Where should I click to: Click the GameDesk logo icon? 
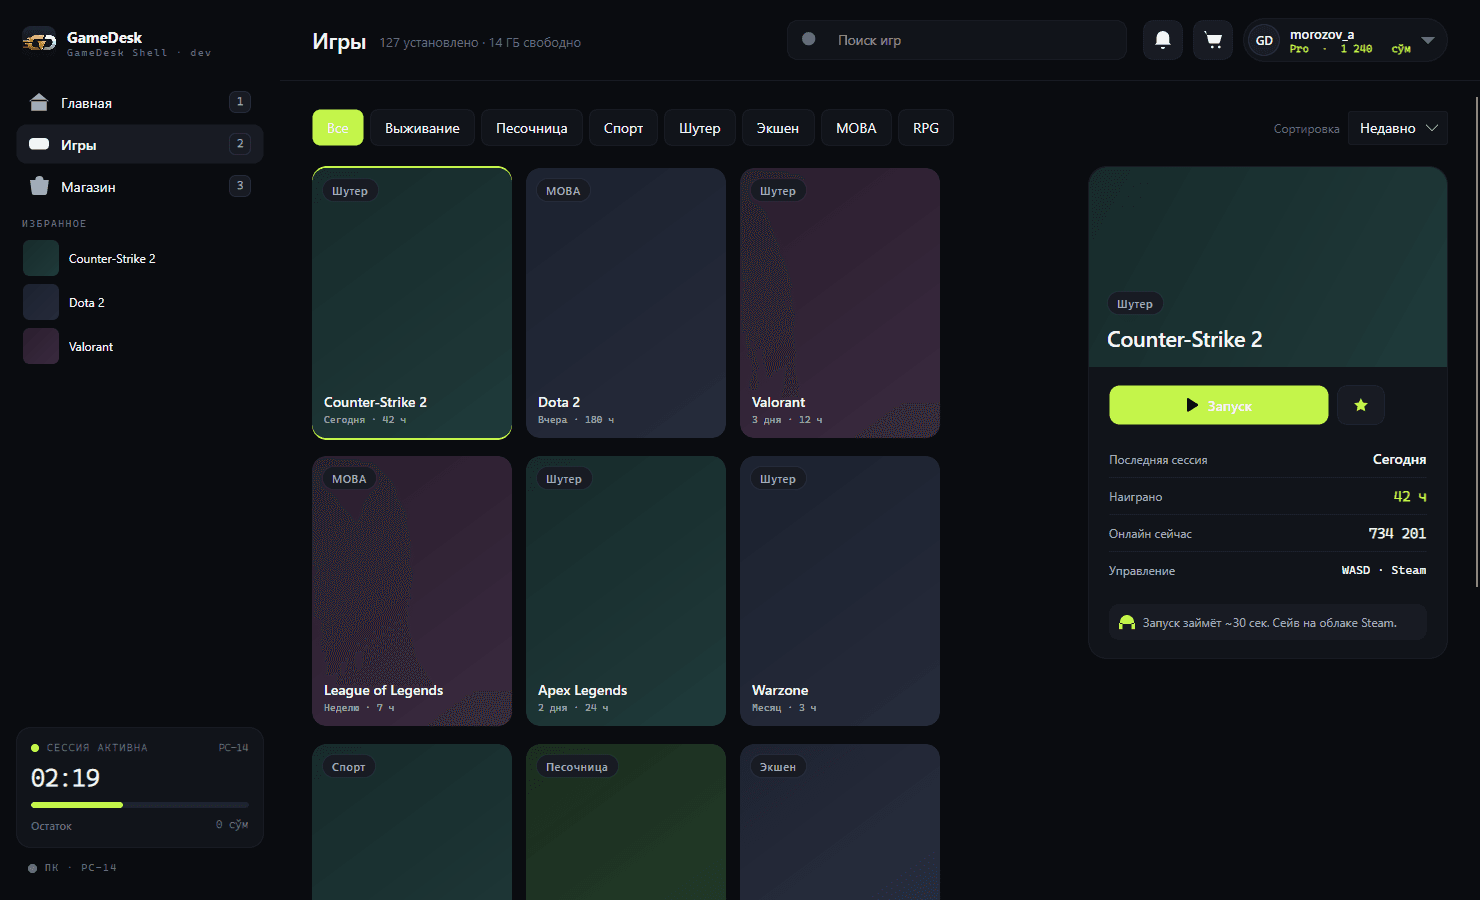40,41
